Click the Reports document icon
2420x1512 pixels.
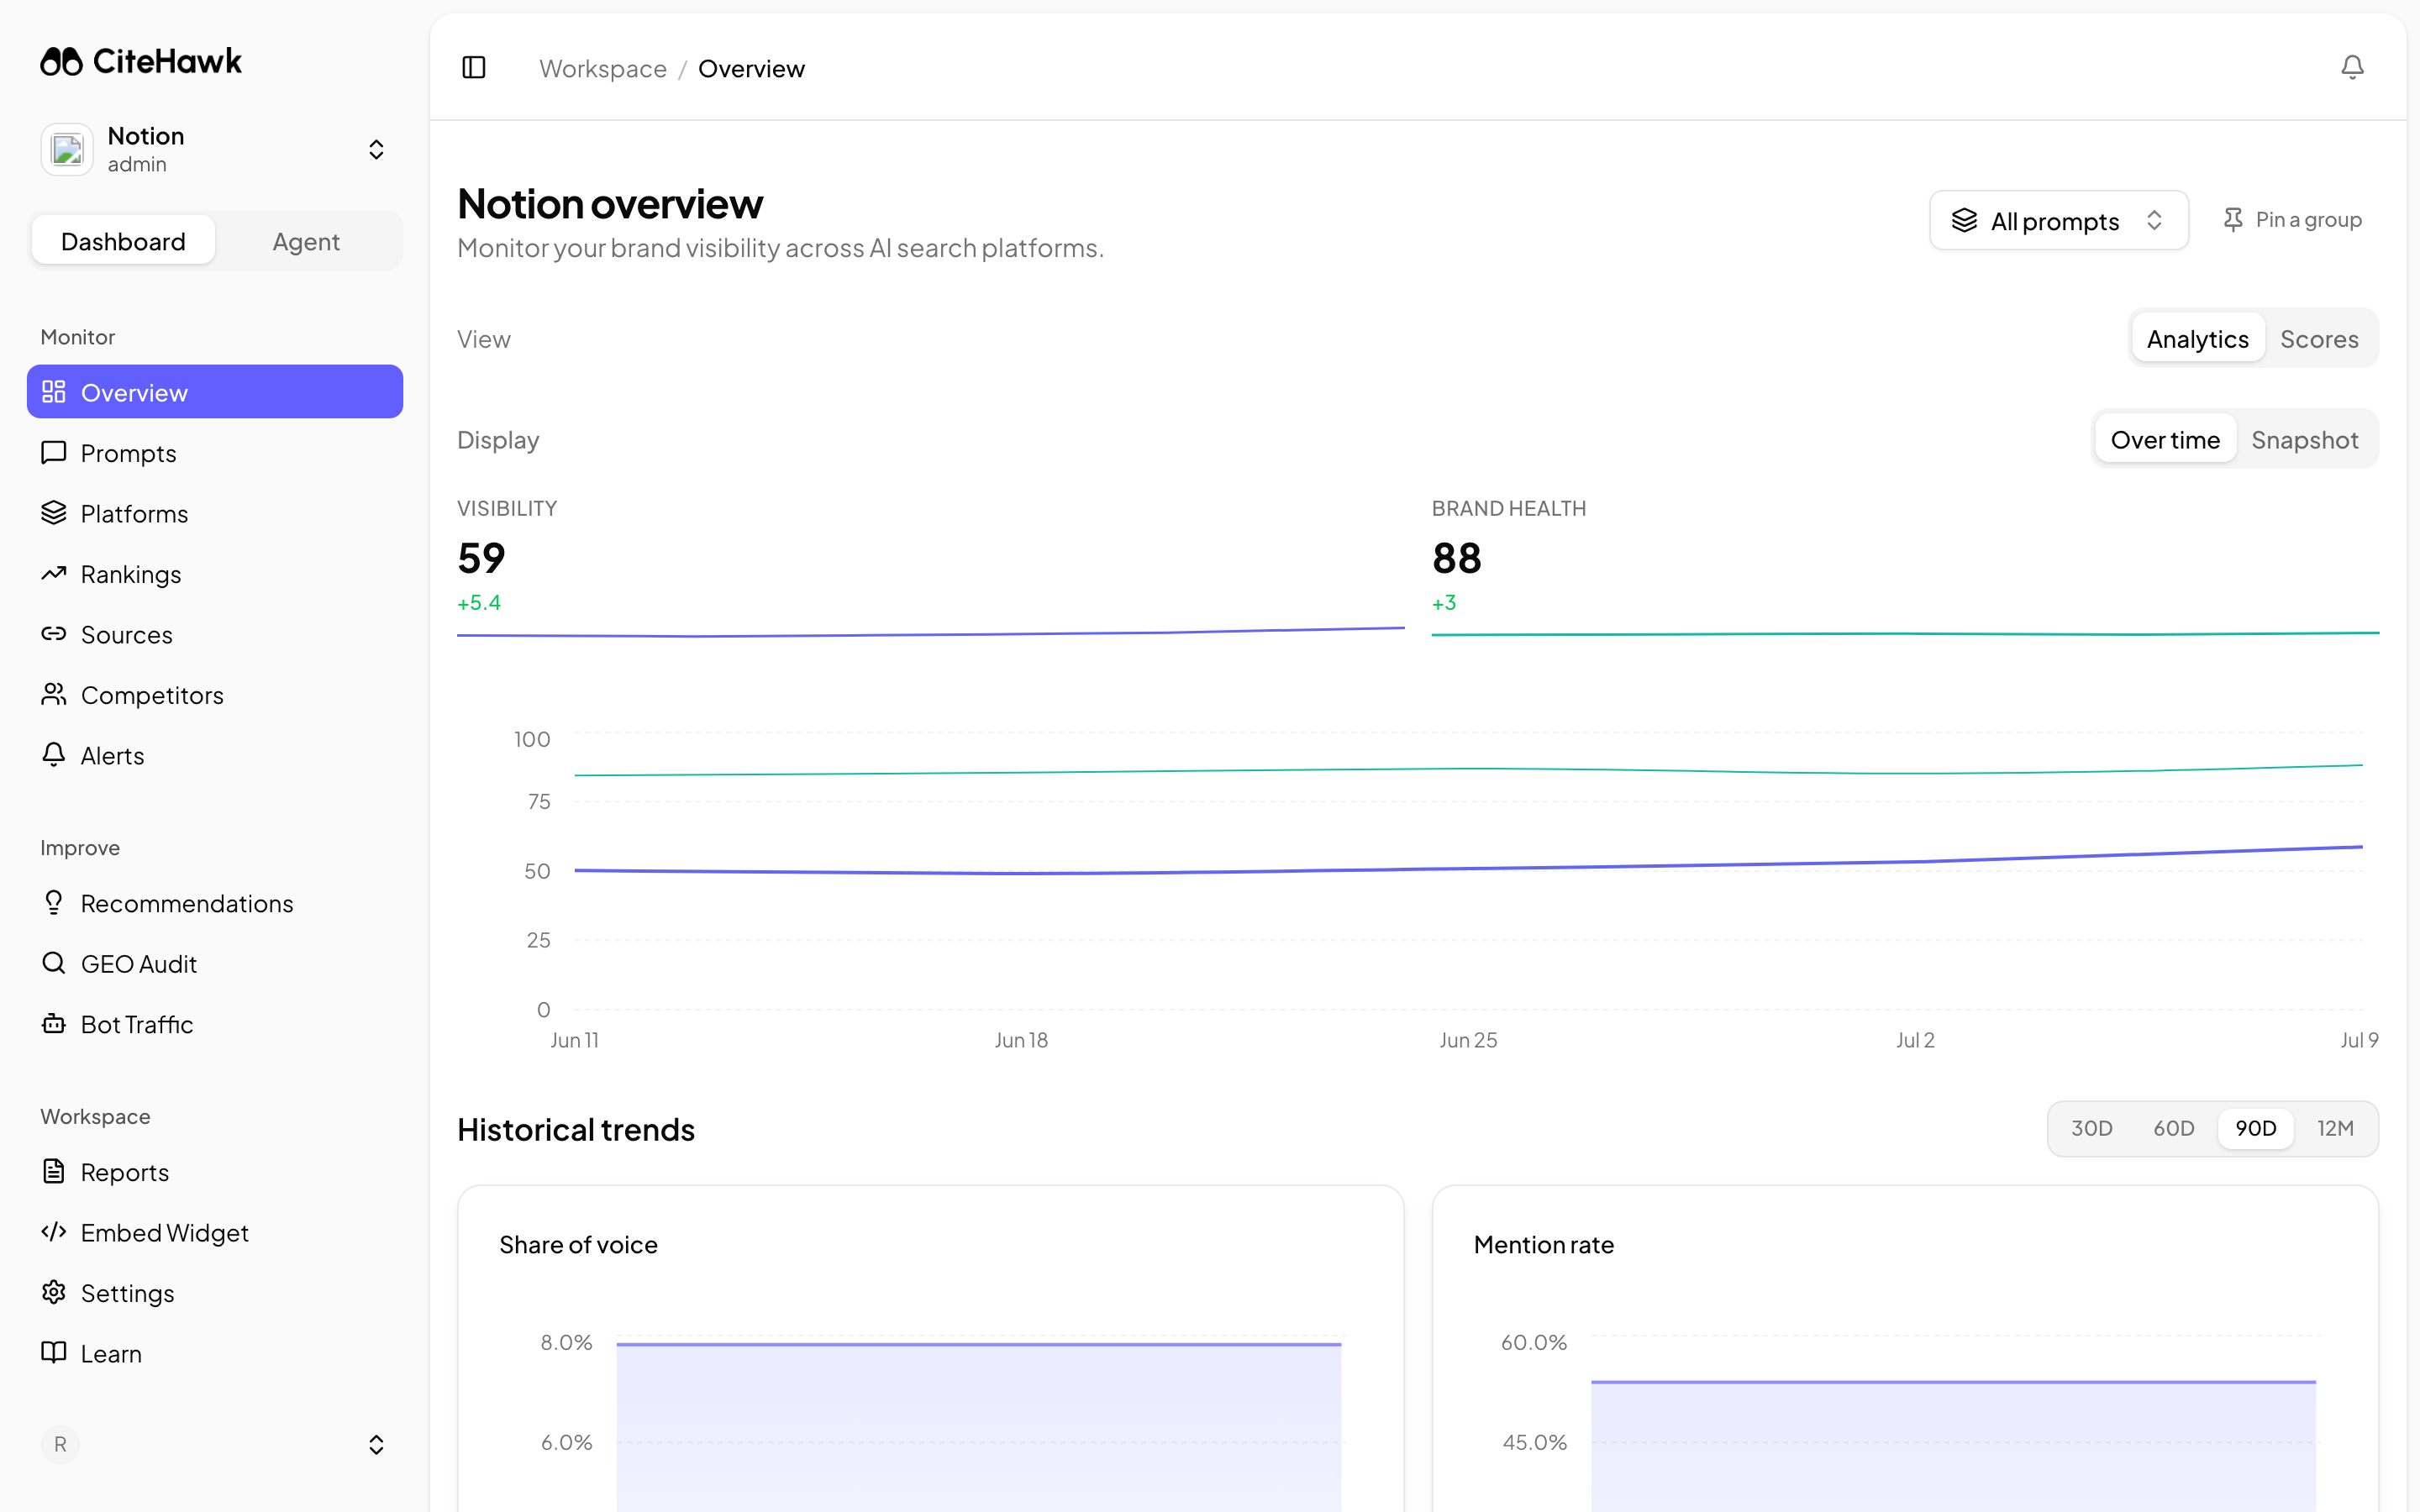click(54, 1172)
